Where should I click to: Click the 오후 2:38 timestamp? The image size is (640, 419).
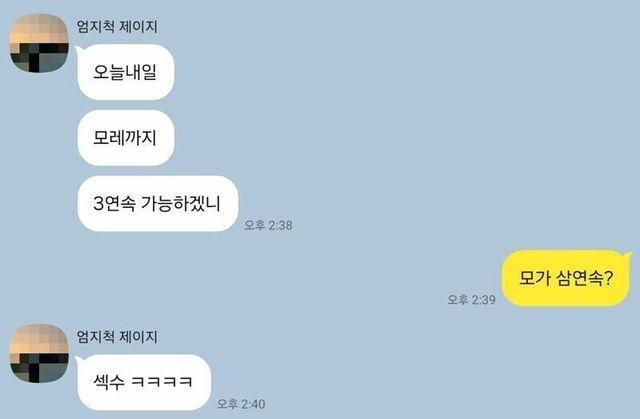click(x=268, y=225)
